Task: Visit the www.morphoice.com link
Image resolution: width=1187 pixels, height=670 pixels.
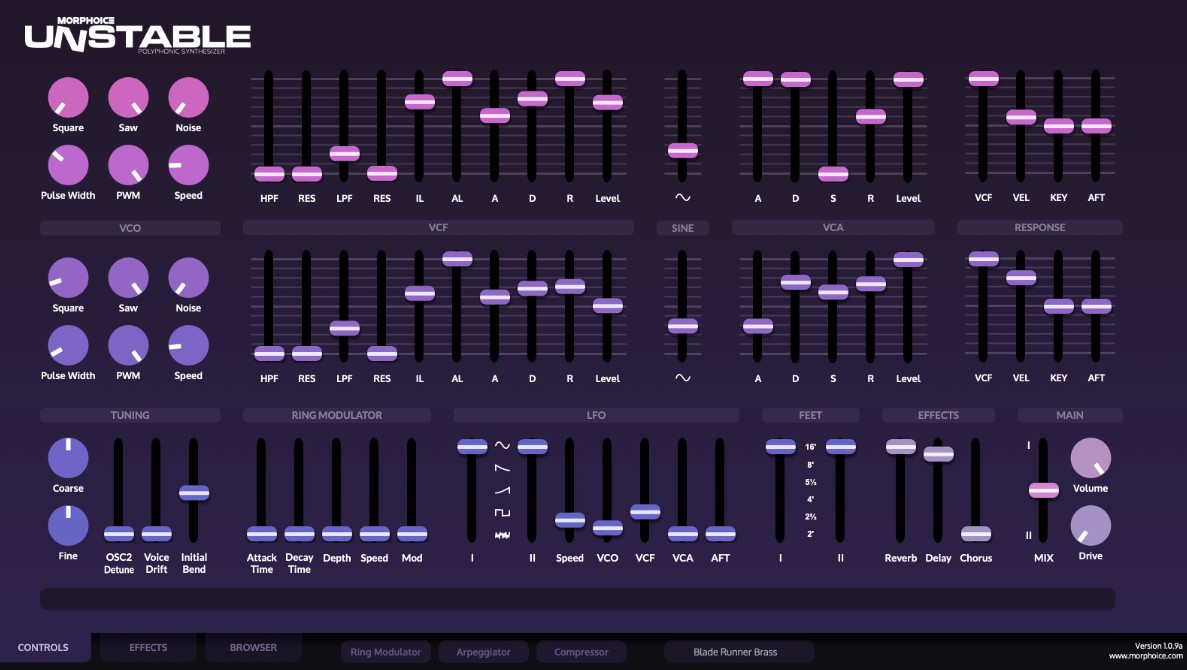Action: pos(1145,656)
